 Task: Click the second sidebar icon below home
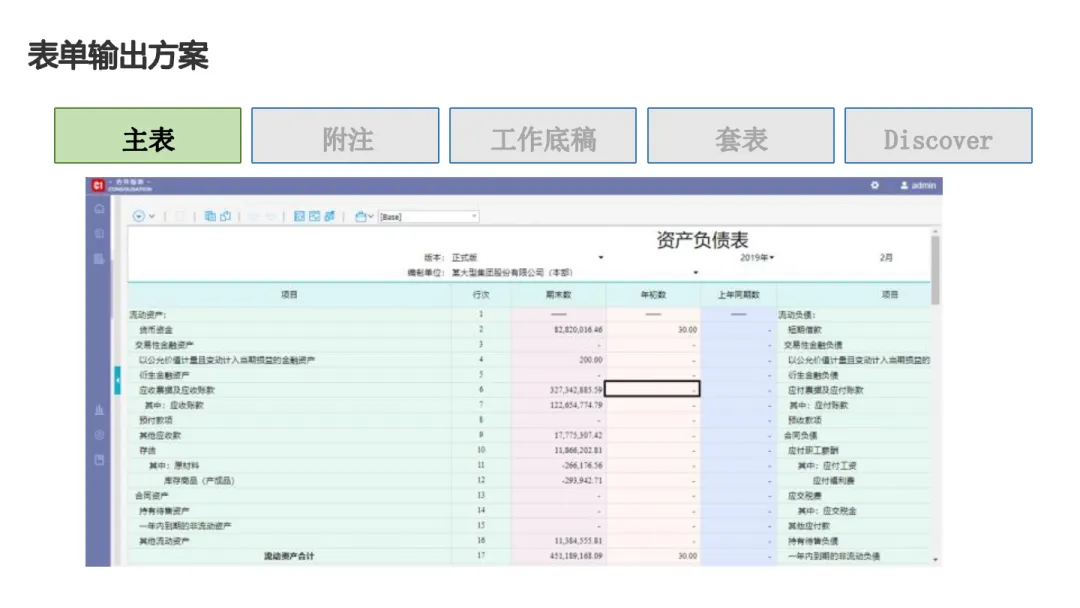coord(99,233)
